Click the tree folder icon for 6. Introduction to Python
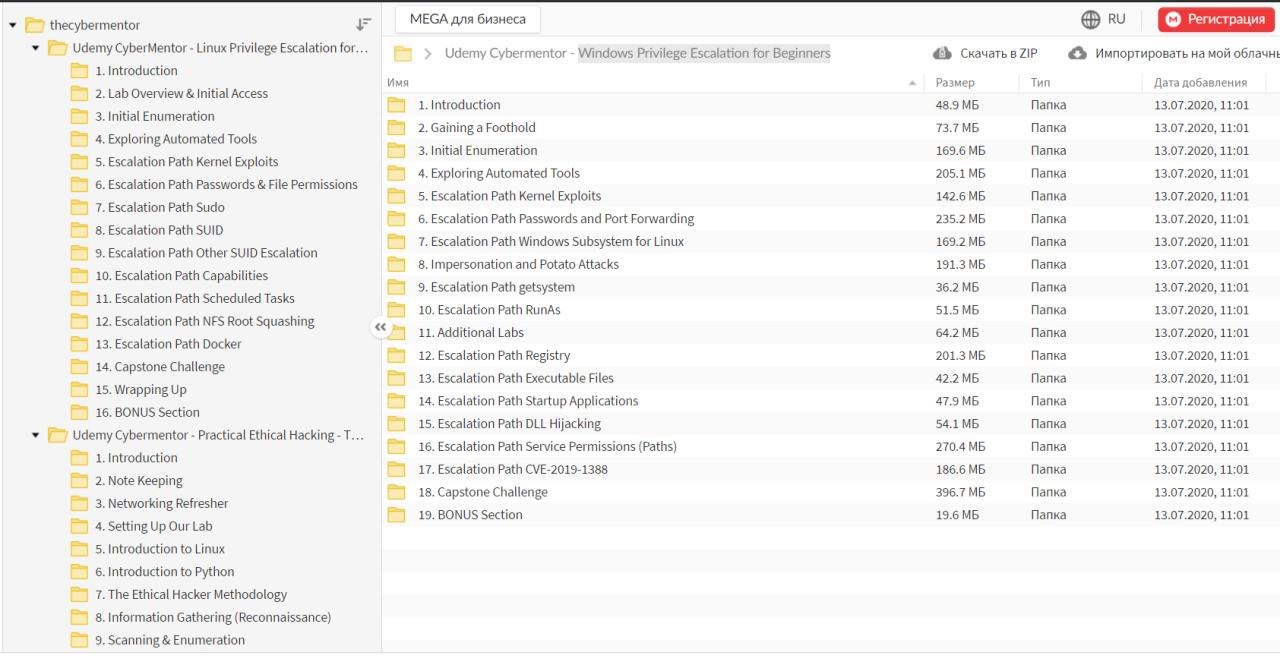The width and height of the screenshot is (1280, 668). click(x=80, y=572)
